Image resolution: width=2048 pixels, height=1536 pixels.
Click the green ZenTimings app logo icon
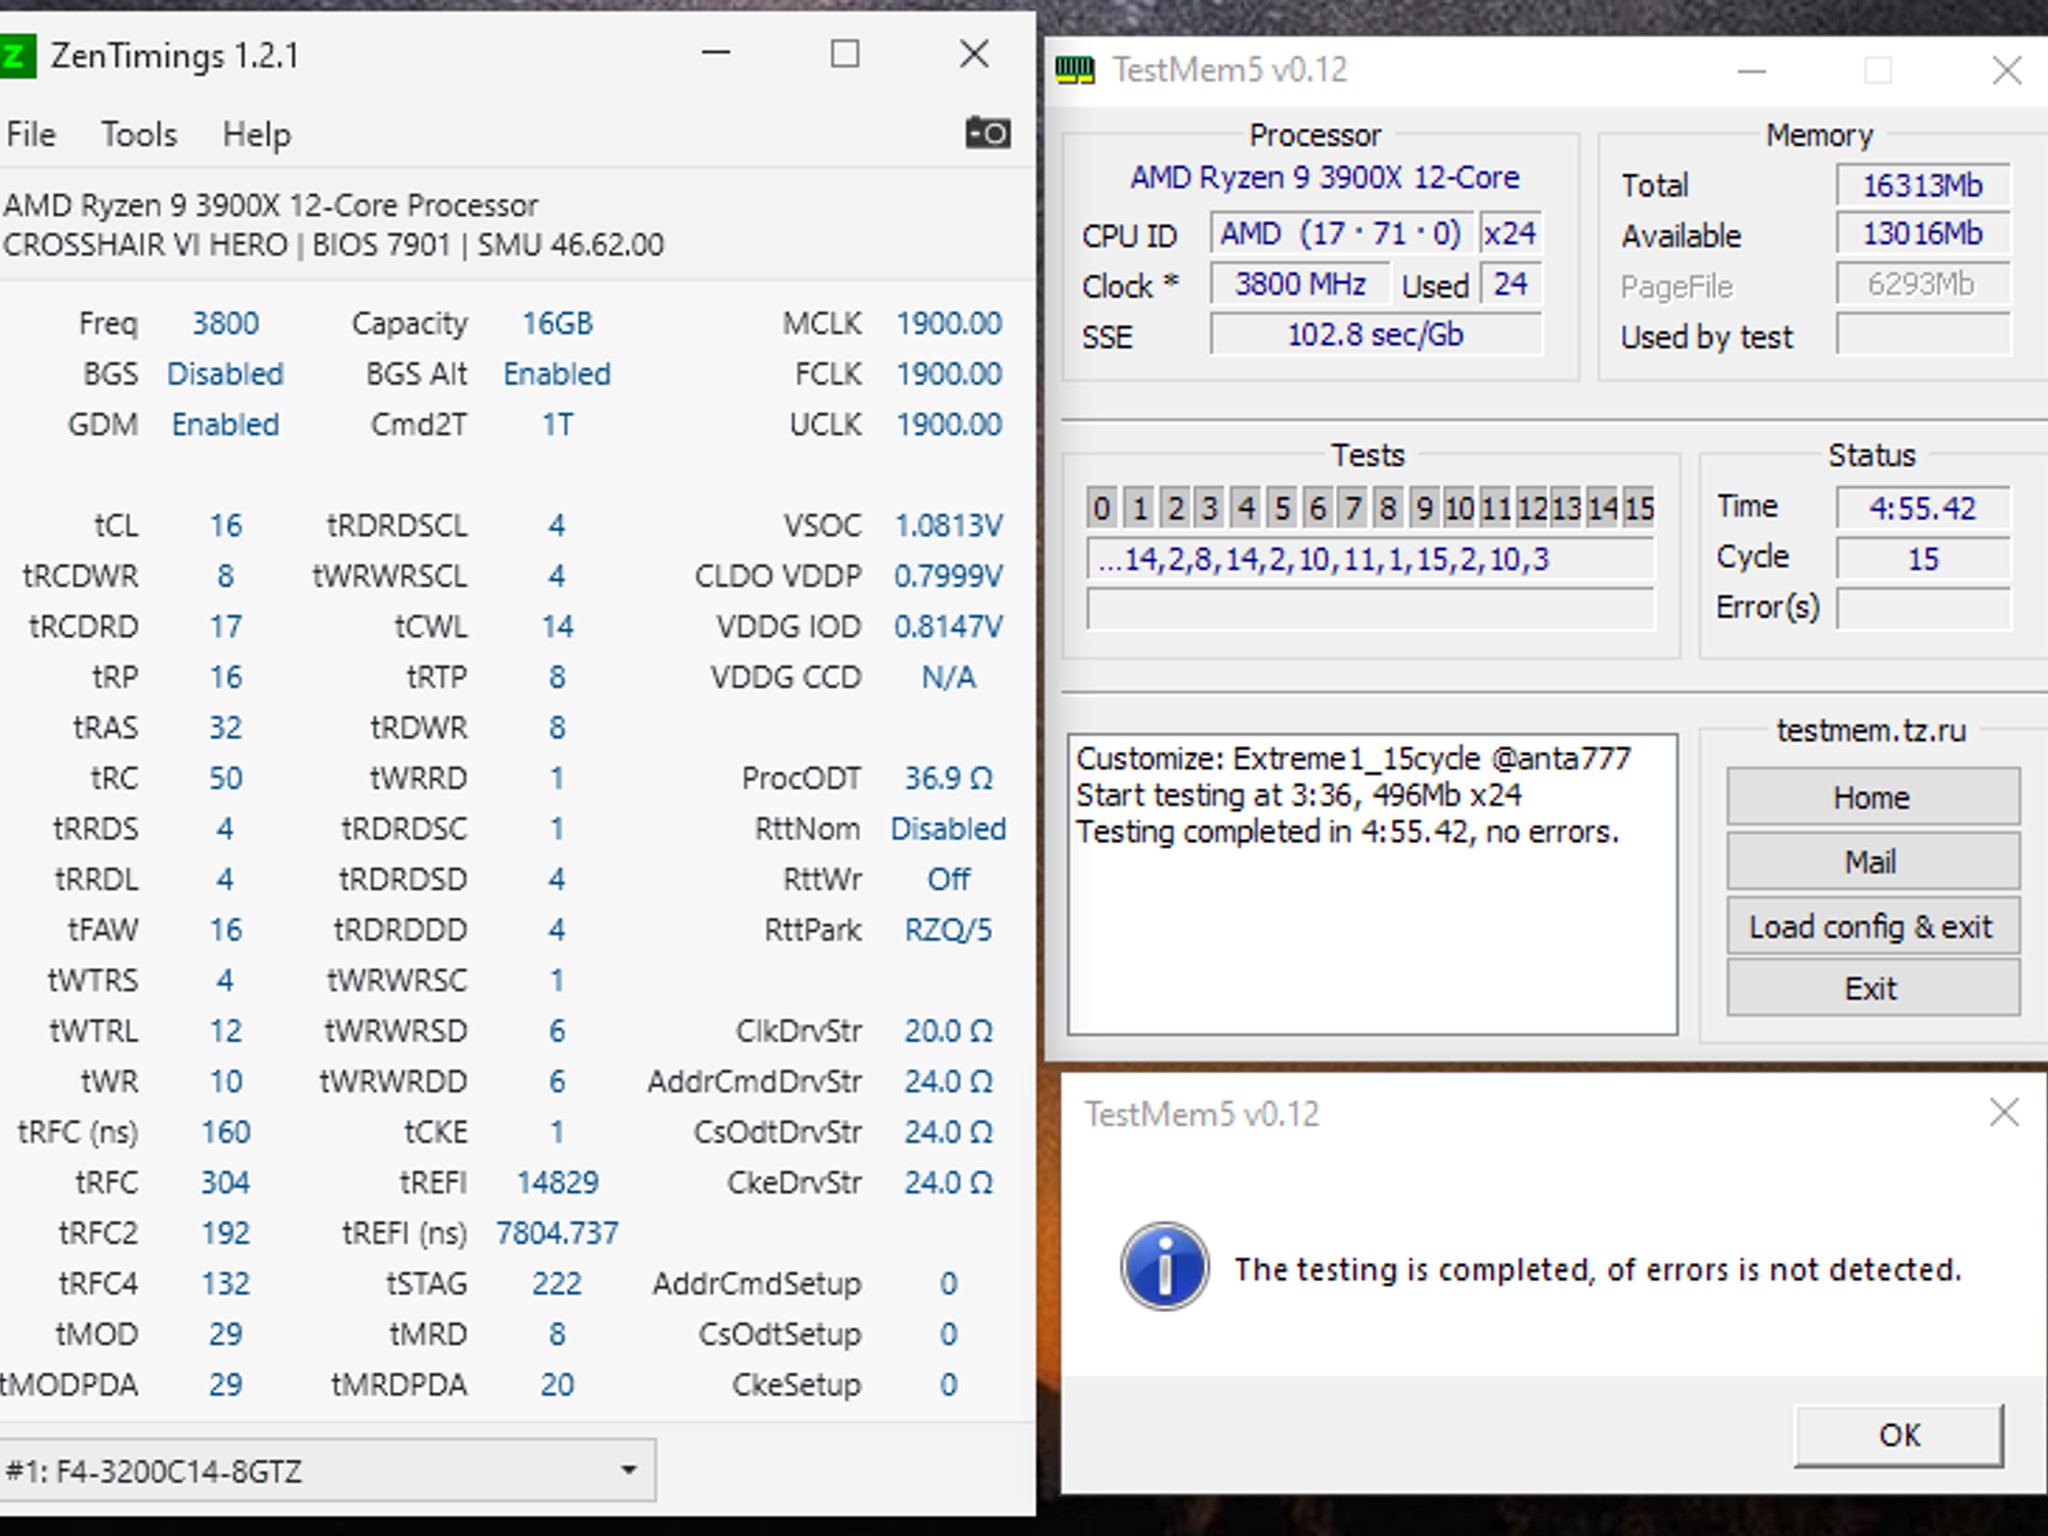(17, 56)
